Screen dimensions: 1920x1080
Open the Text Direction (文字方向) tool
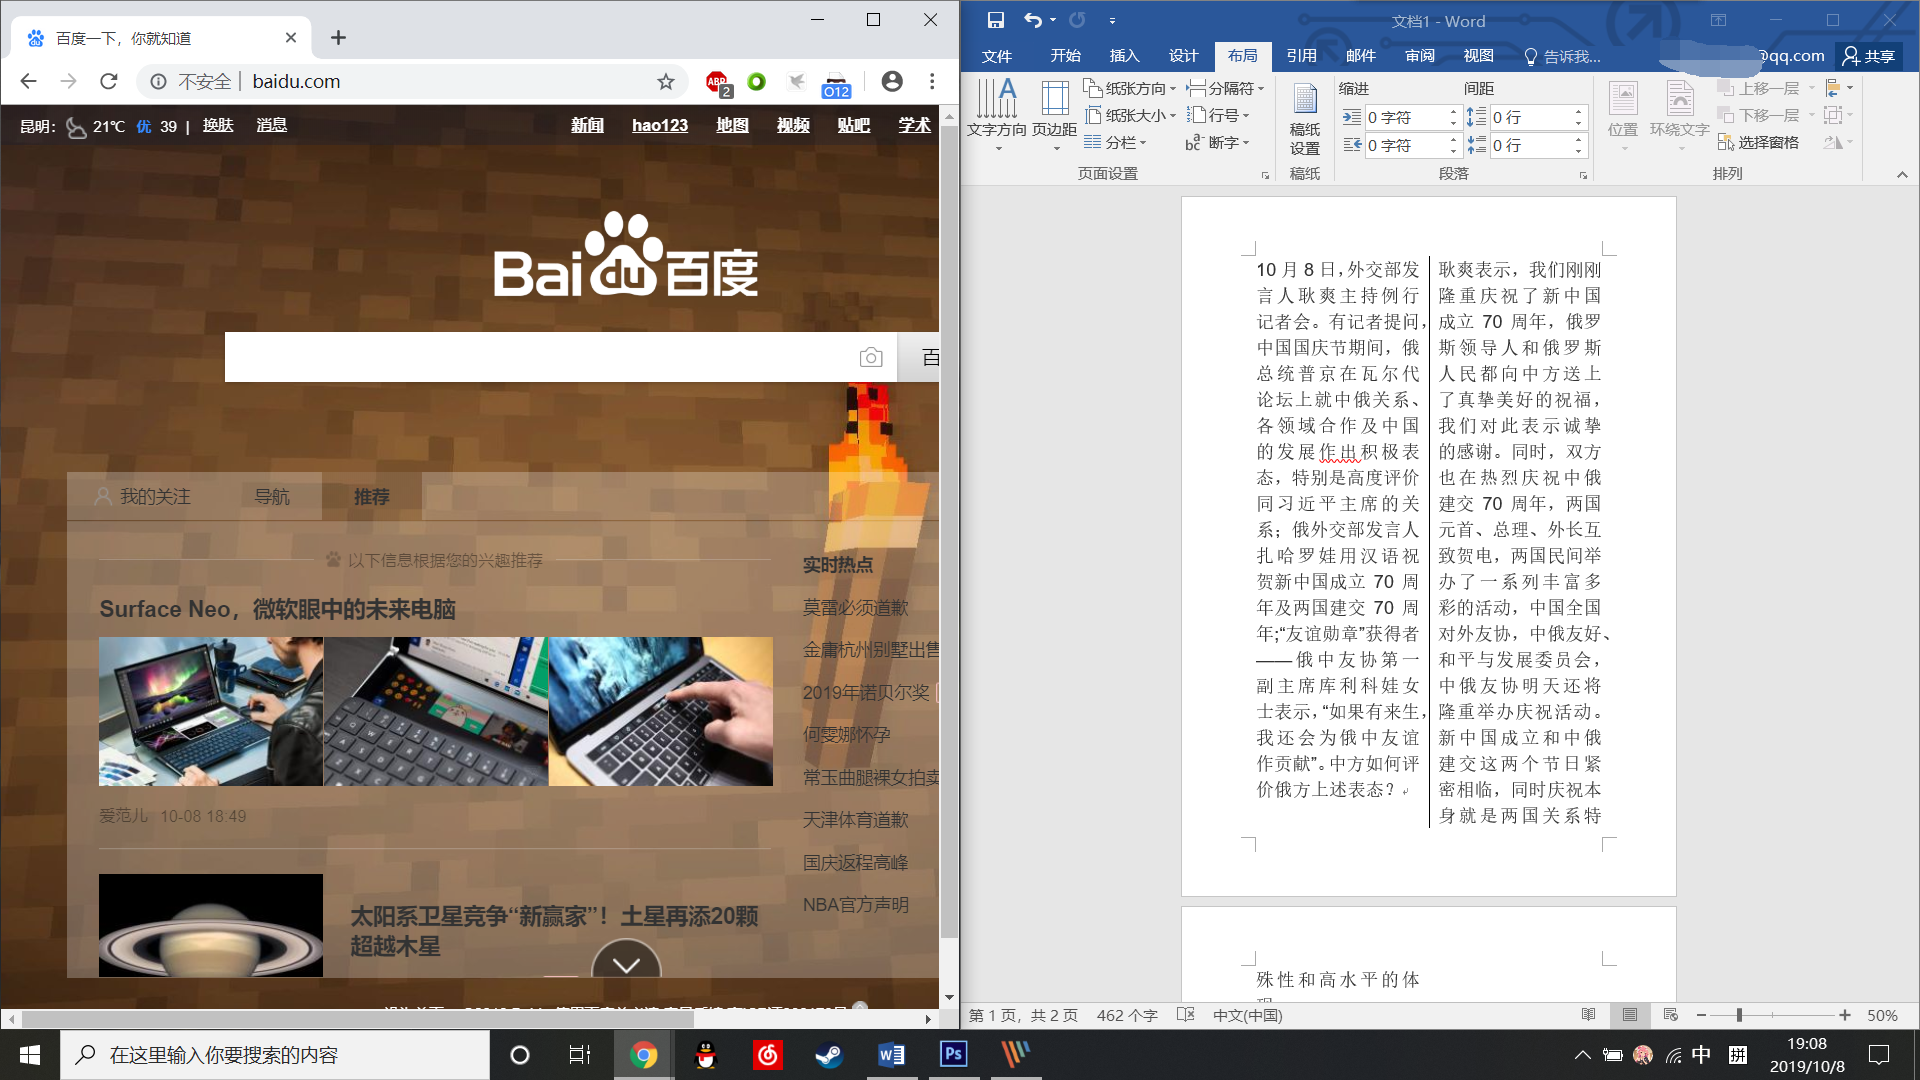coord(996,112)
